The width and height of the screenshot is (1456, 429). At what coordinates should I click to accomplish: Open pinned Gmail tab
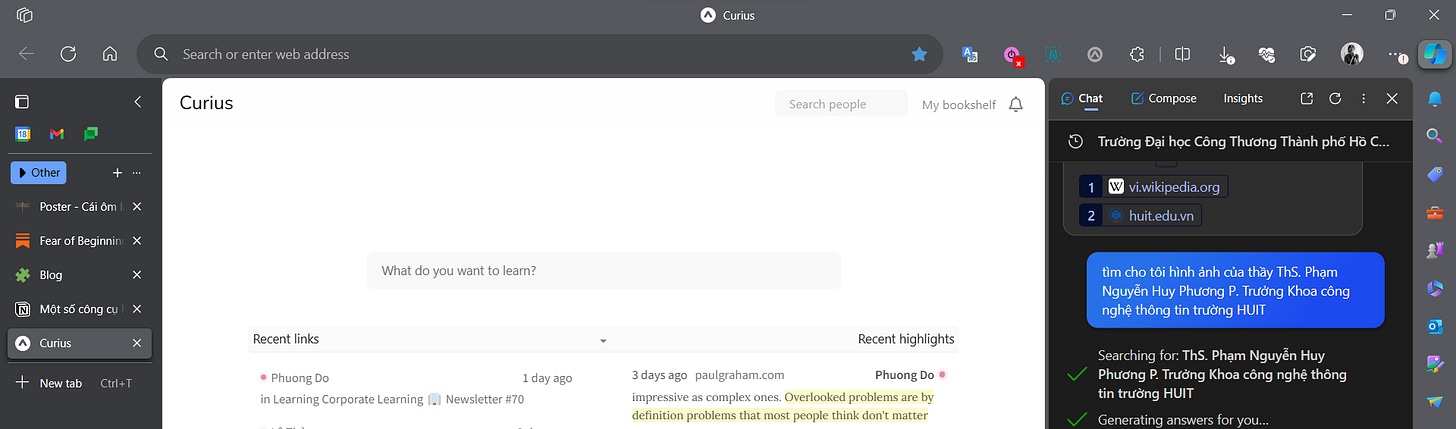(57, 133)
